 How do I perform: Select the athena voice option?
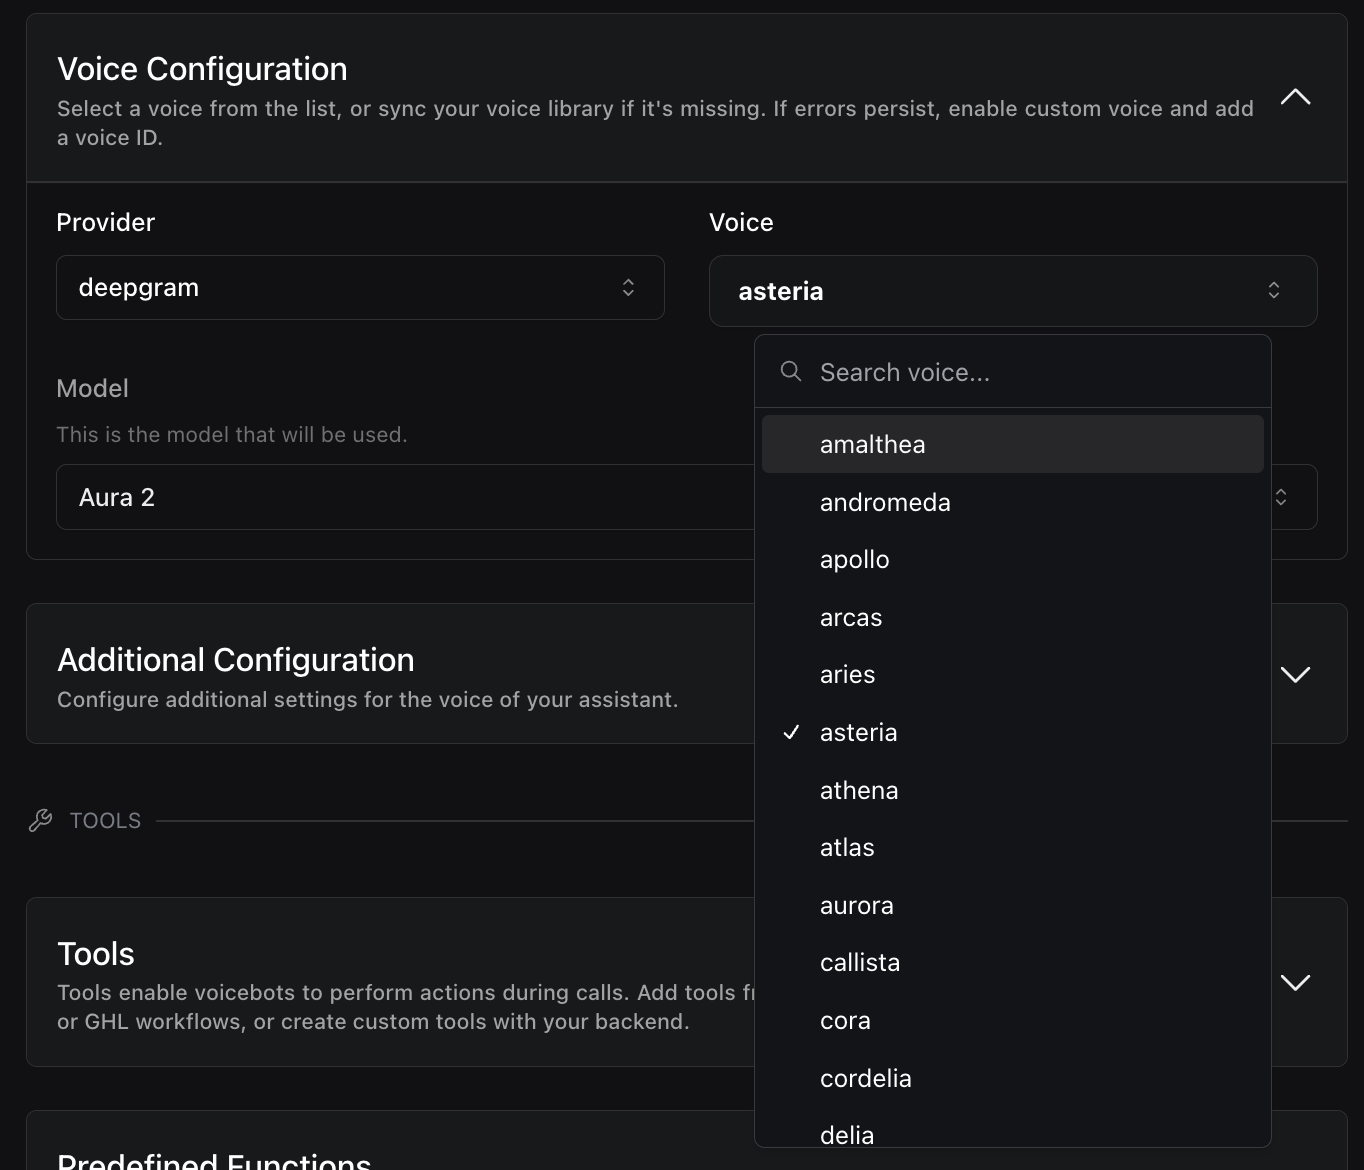[858, 790]
